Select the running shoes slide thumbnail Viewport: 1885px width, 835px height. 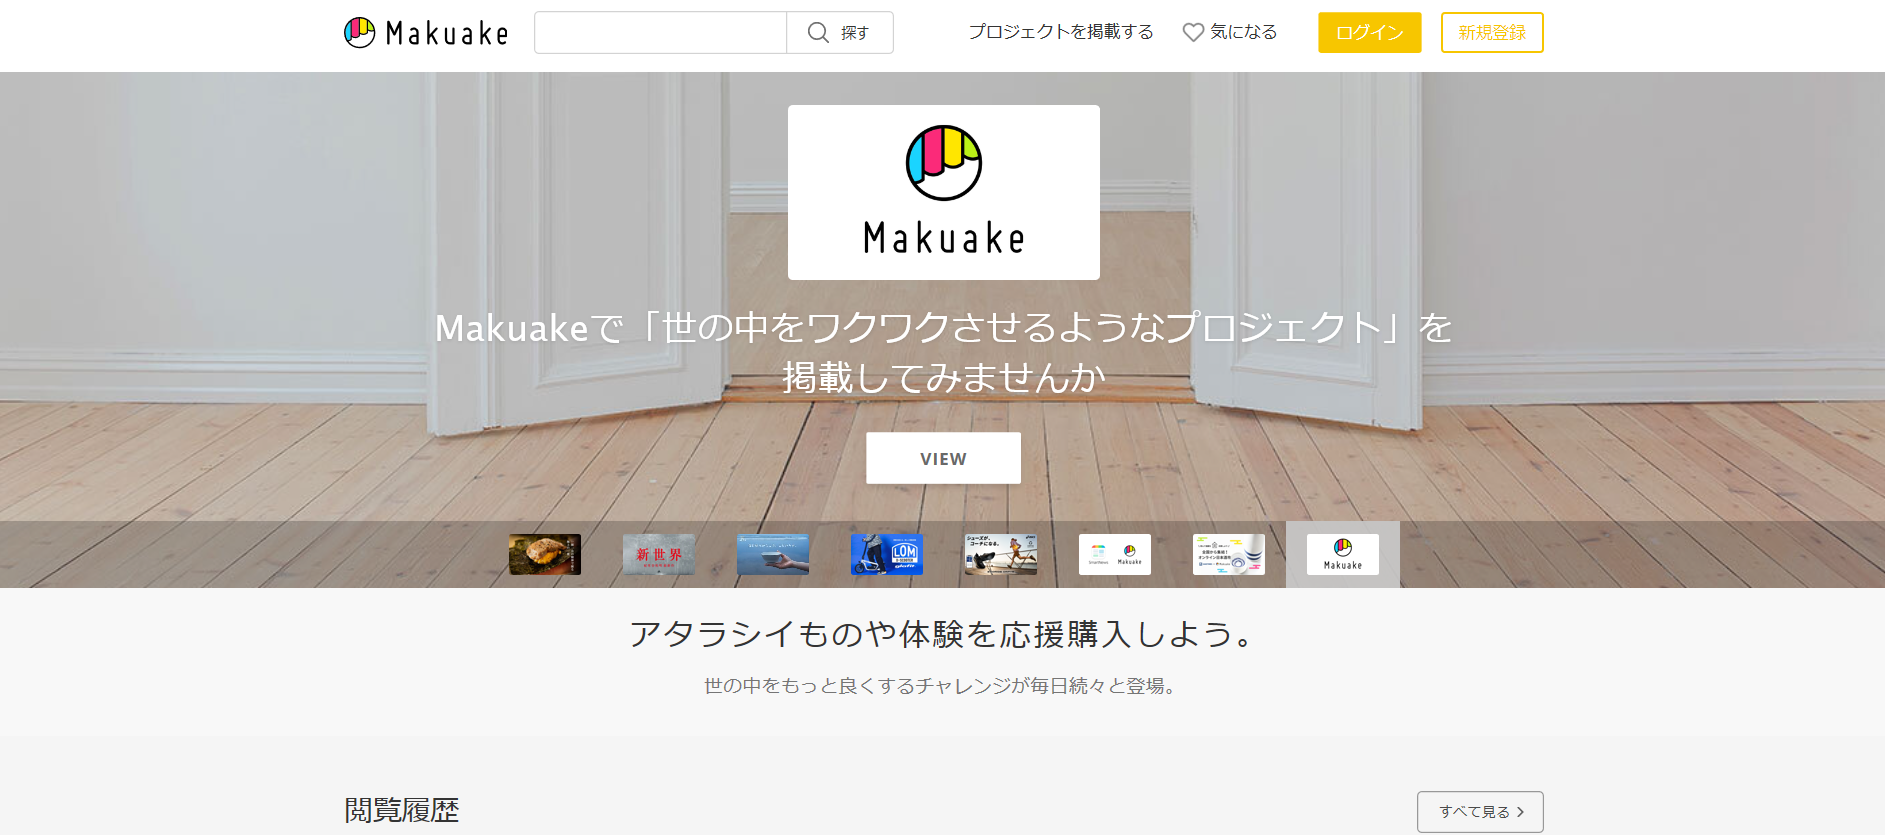(1001, 554)
